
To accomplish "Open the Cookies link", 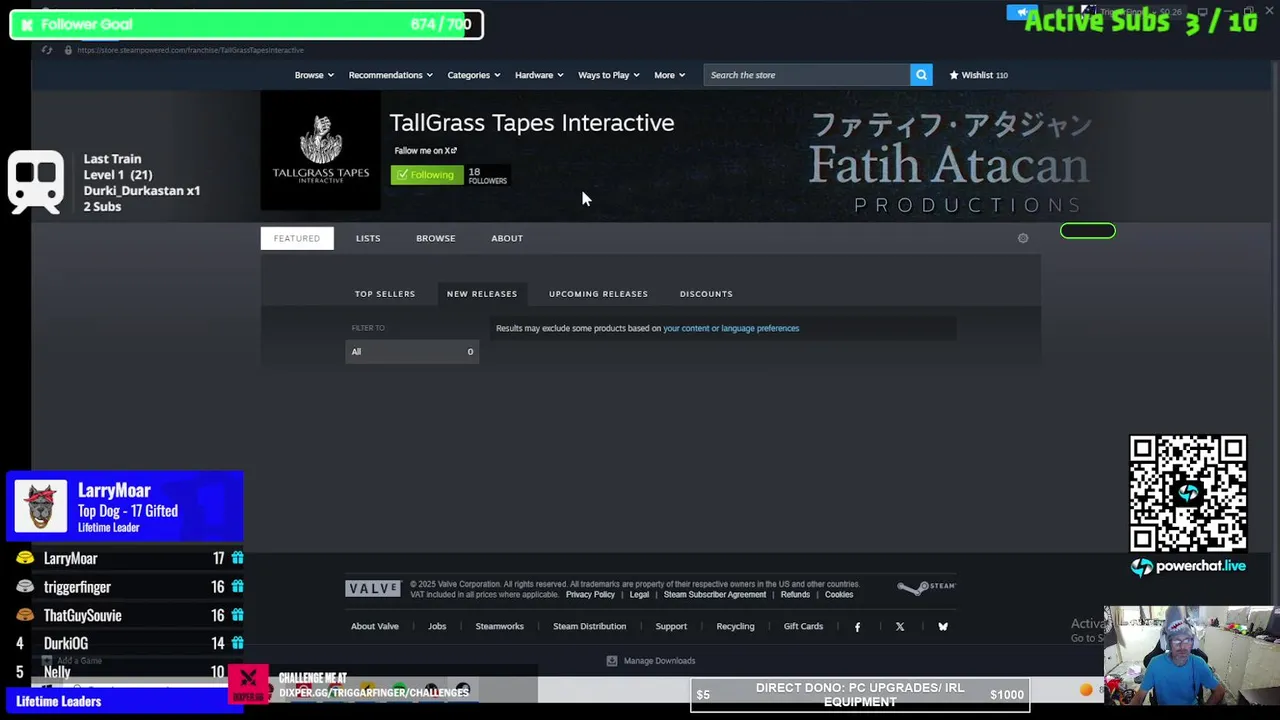I will 839,595.
